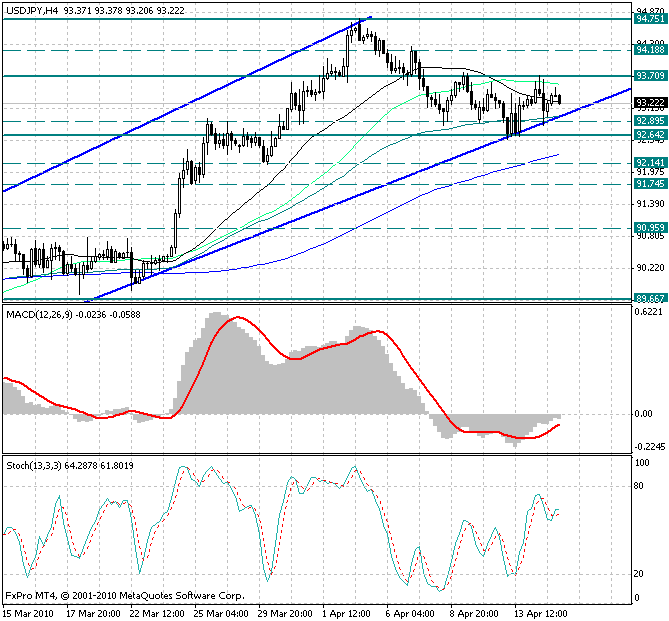Select the red MACD signal line peak

[238, 317]
